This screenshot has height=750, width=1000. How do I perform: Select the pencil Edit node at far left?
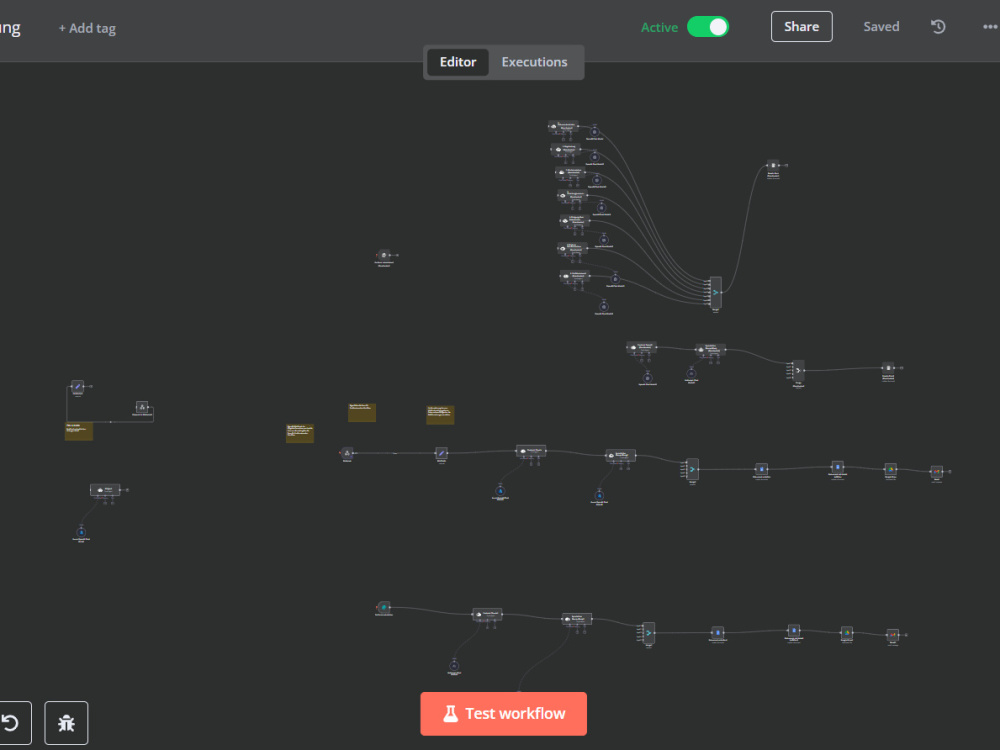(78, 386)
